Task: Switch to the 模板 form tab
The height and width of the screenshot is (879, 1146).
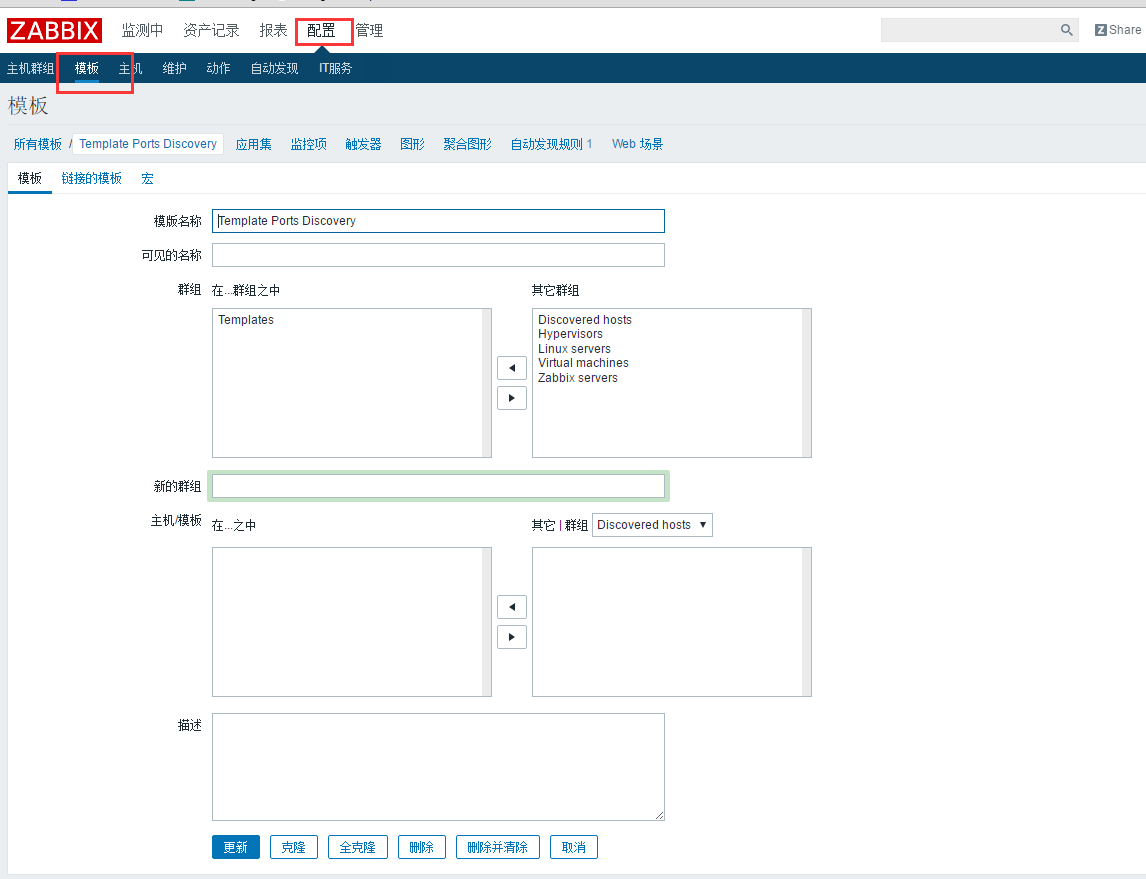Action: pos(30,178)
